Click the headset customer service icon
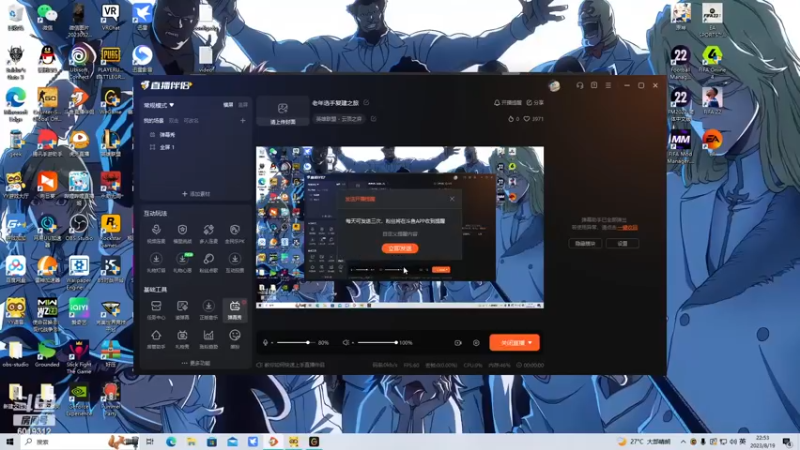 (580, 85)
